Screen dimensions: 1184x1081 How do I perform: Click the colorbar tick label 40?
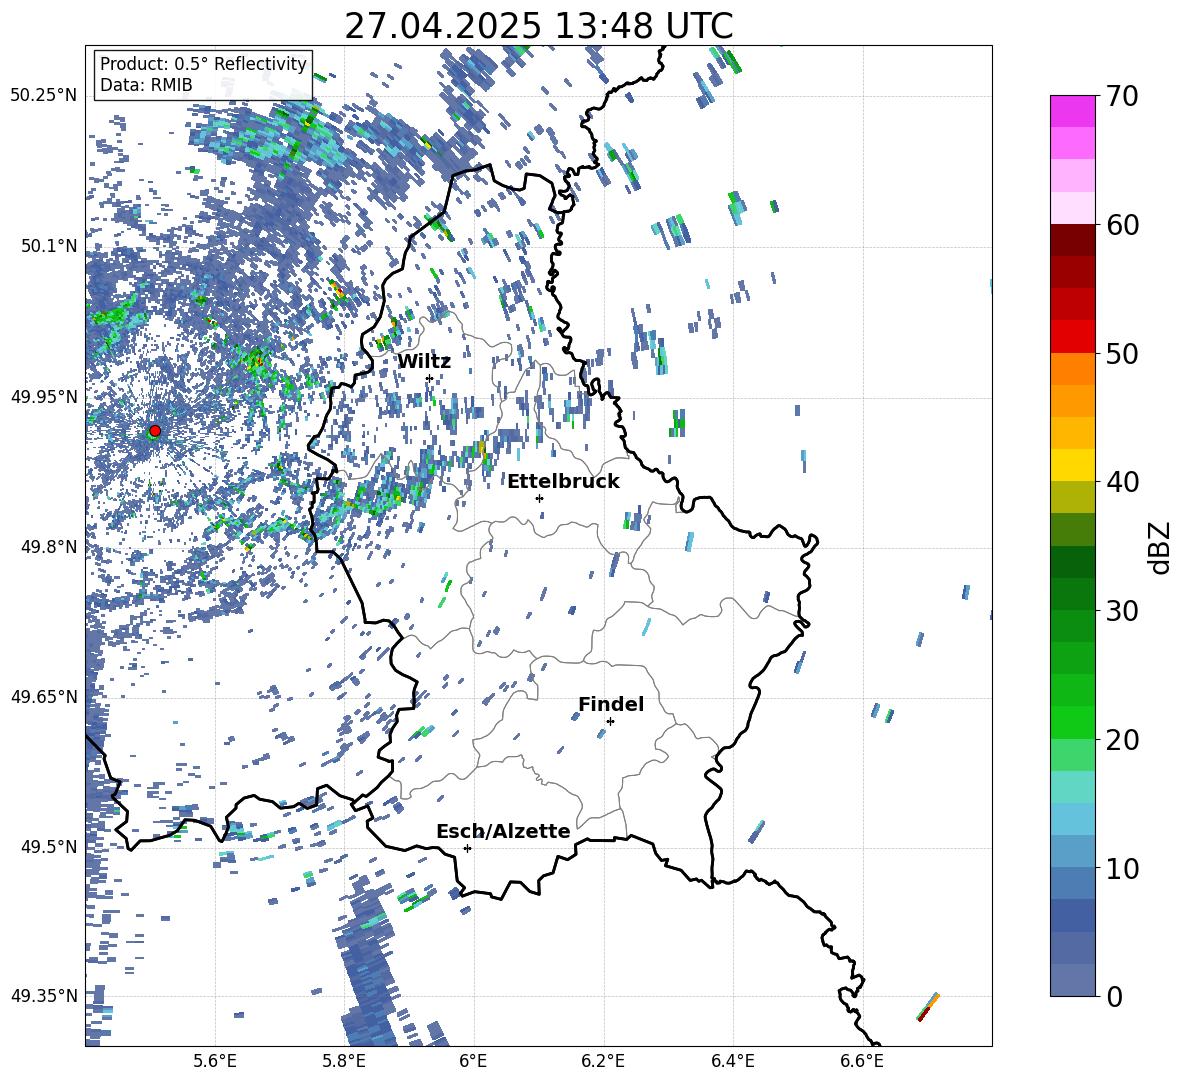click(1122, 482)
